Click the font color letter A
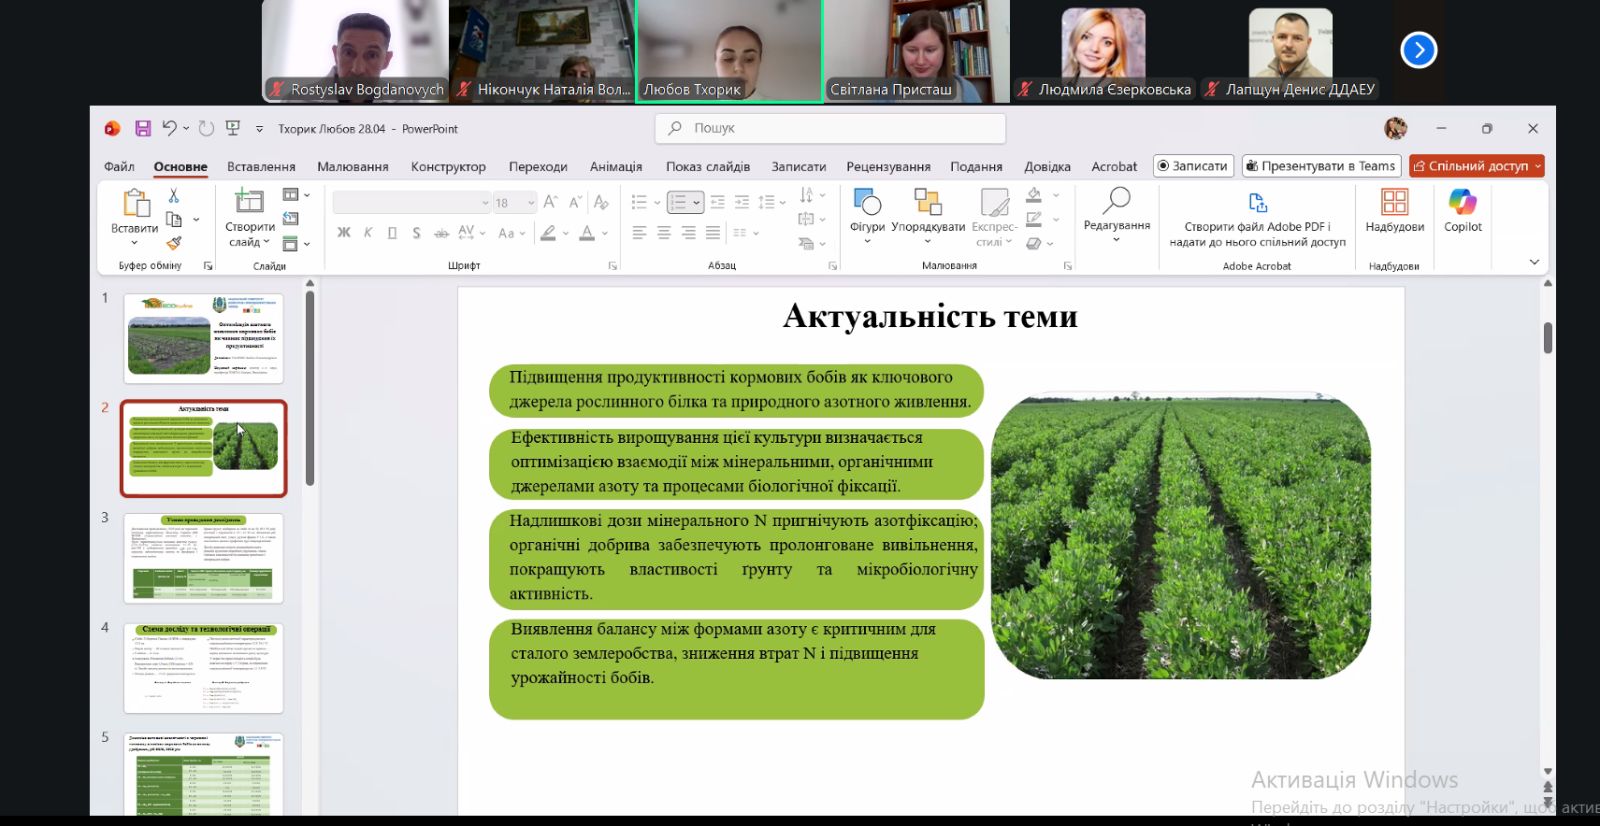1600x826 pixels. 587,232
